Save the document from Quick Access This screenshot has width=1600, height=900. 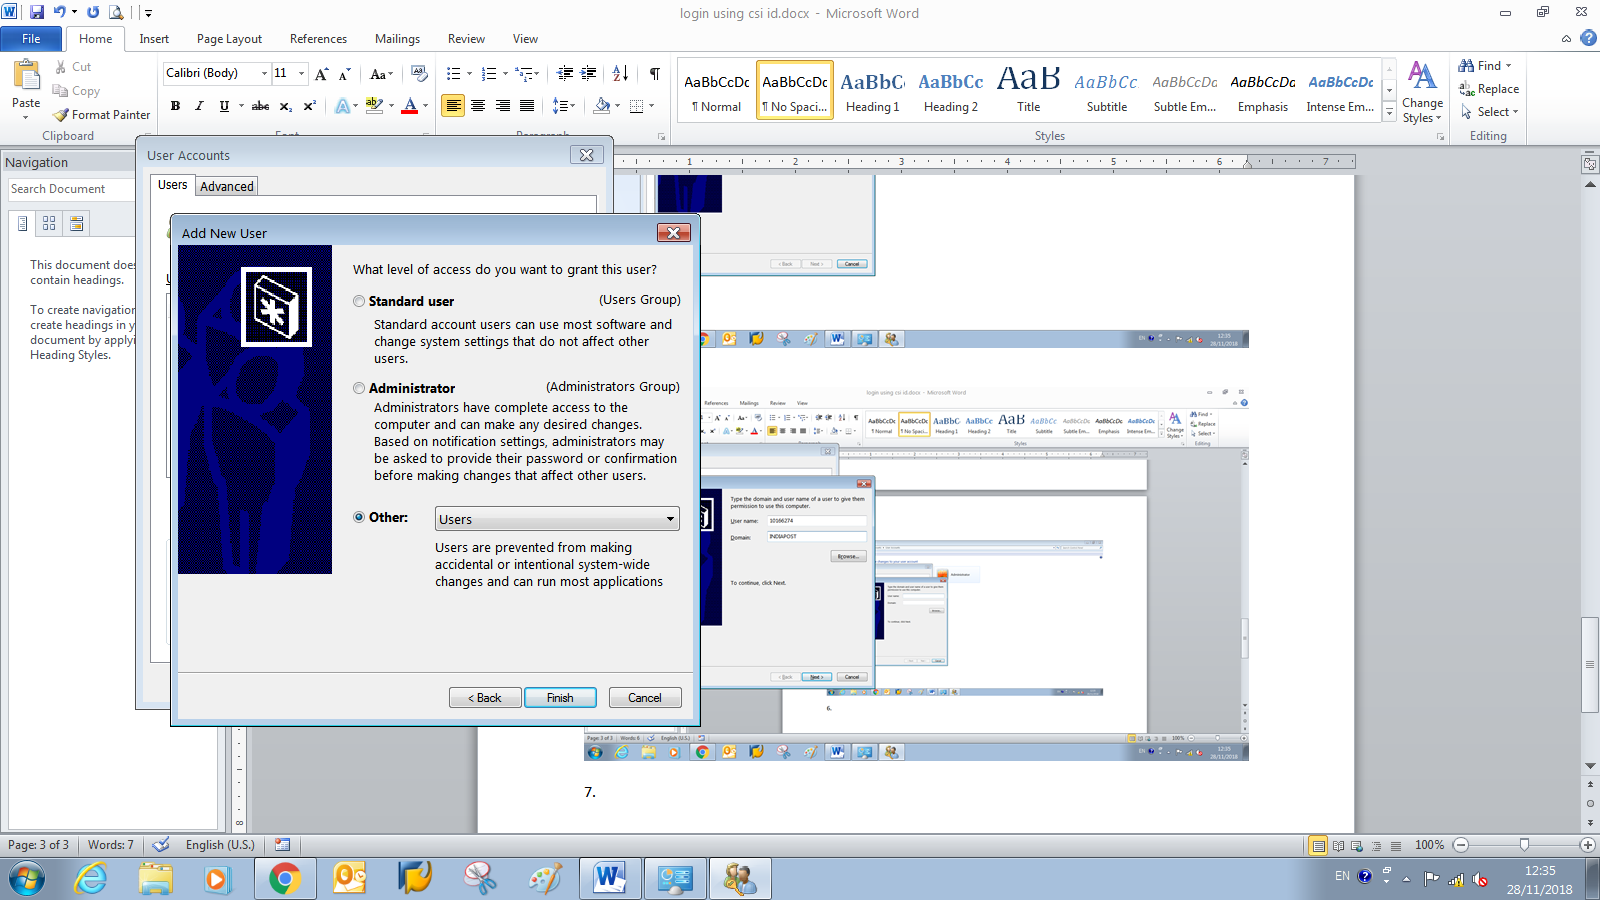[x=37, y=13]
